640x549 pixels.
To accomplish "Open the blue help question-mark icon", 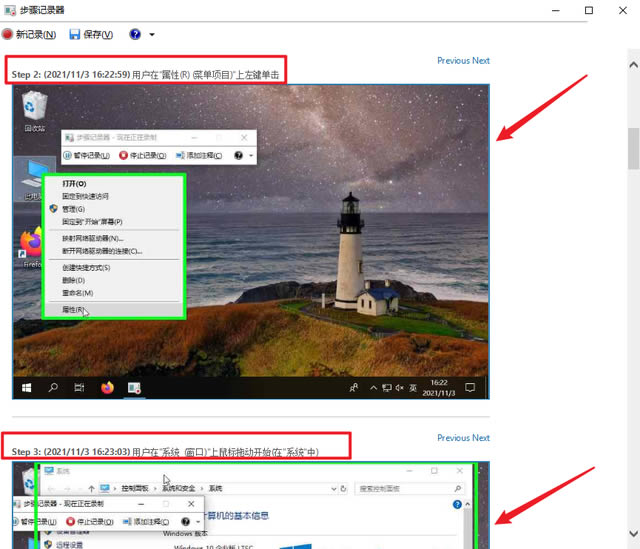I will [135, 34].
